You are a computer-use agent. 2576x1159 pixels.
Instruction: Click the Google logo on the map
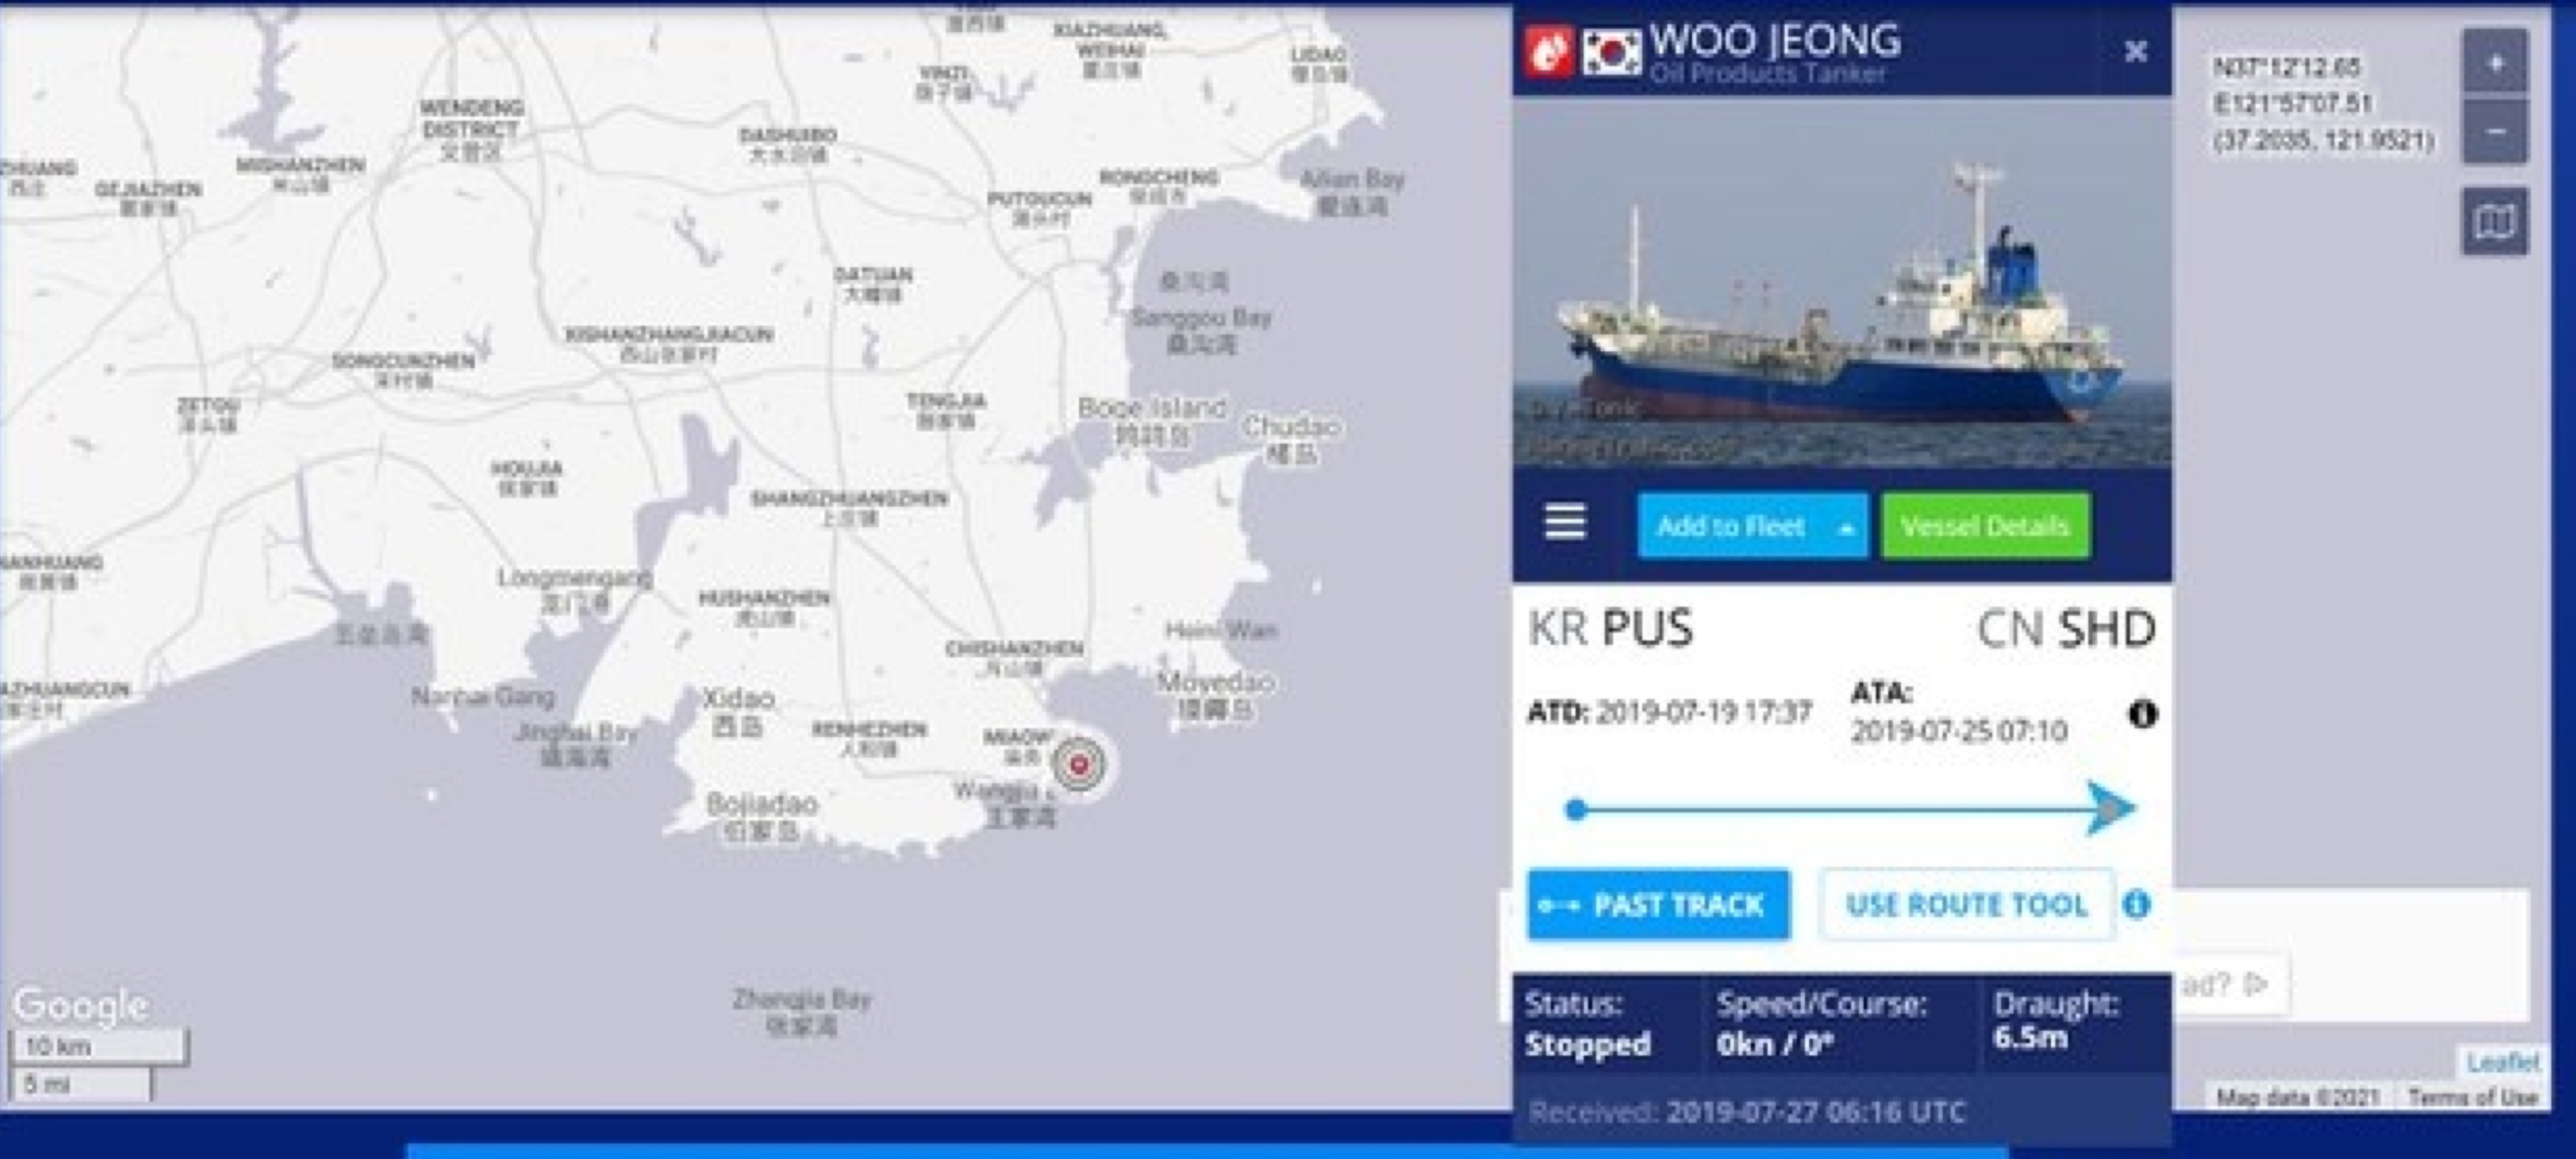81,1005
